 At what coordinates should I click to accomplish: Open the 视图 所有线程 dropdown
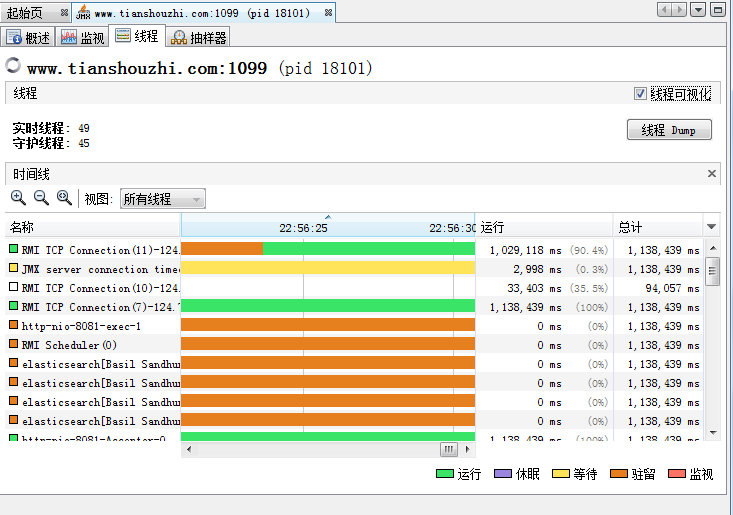(162, 199)
